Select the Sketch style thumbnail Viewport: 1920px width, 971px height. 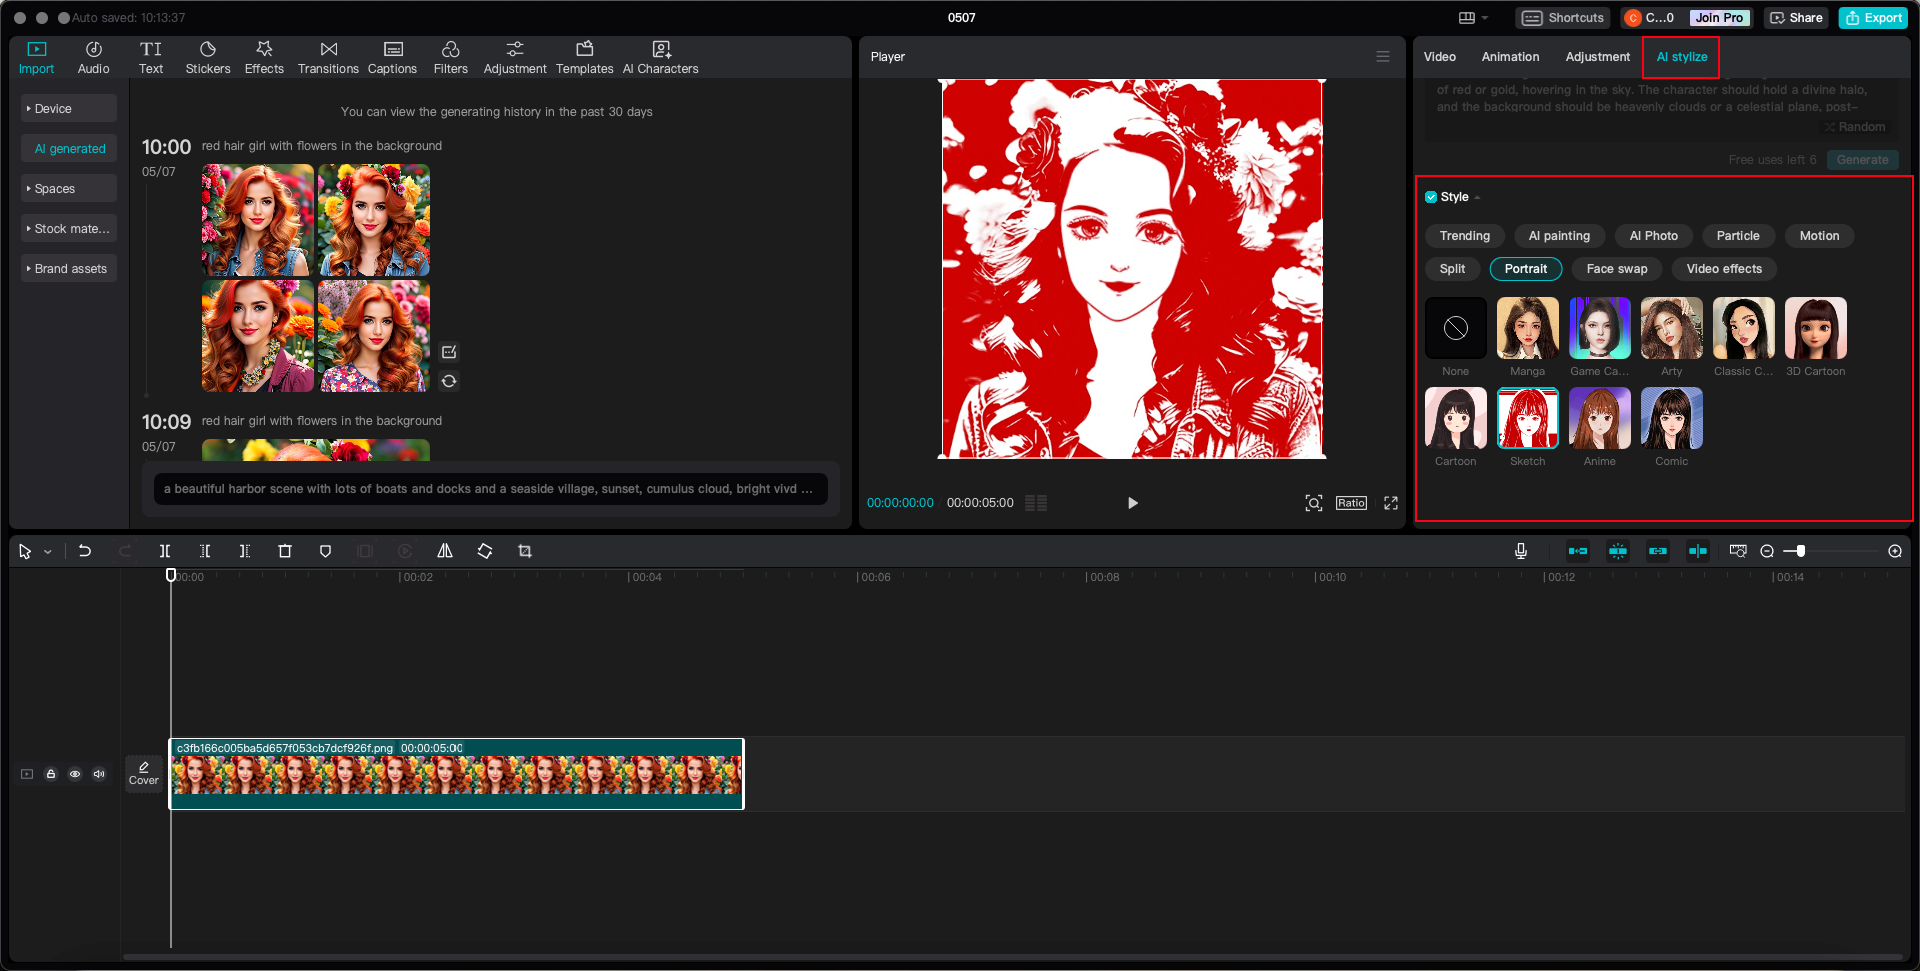click(x=1527, y=418)
